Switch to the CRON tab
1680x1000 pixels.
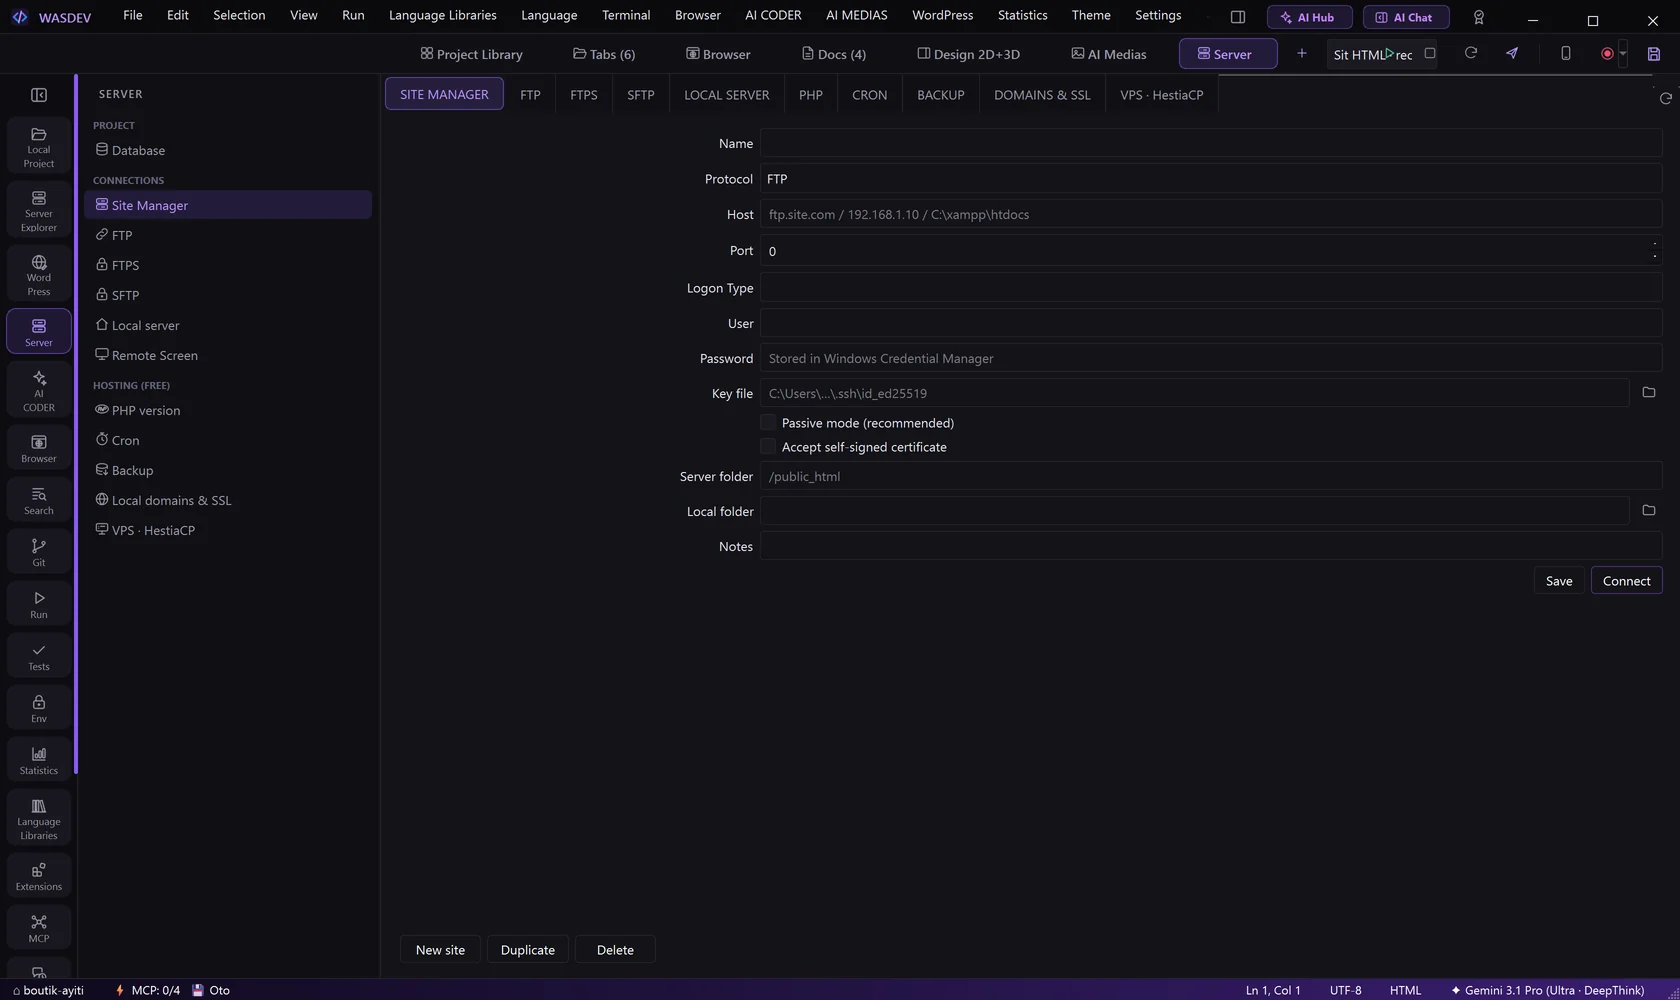[869, 95]
